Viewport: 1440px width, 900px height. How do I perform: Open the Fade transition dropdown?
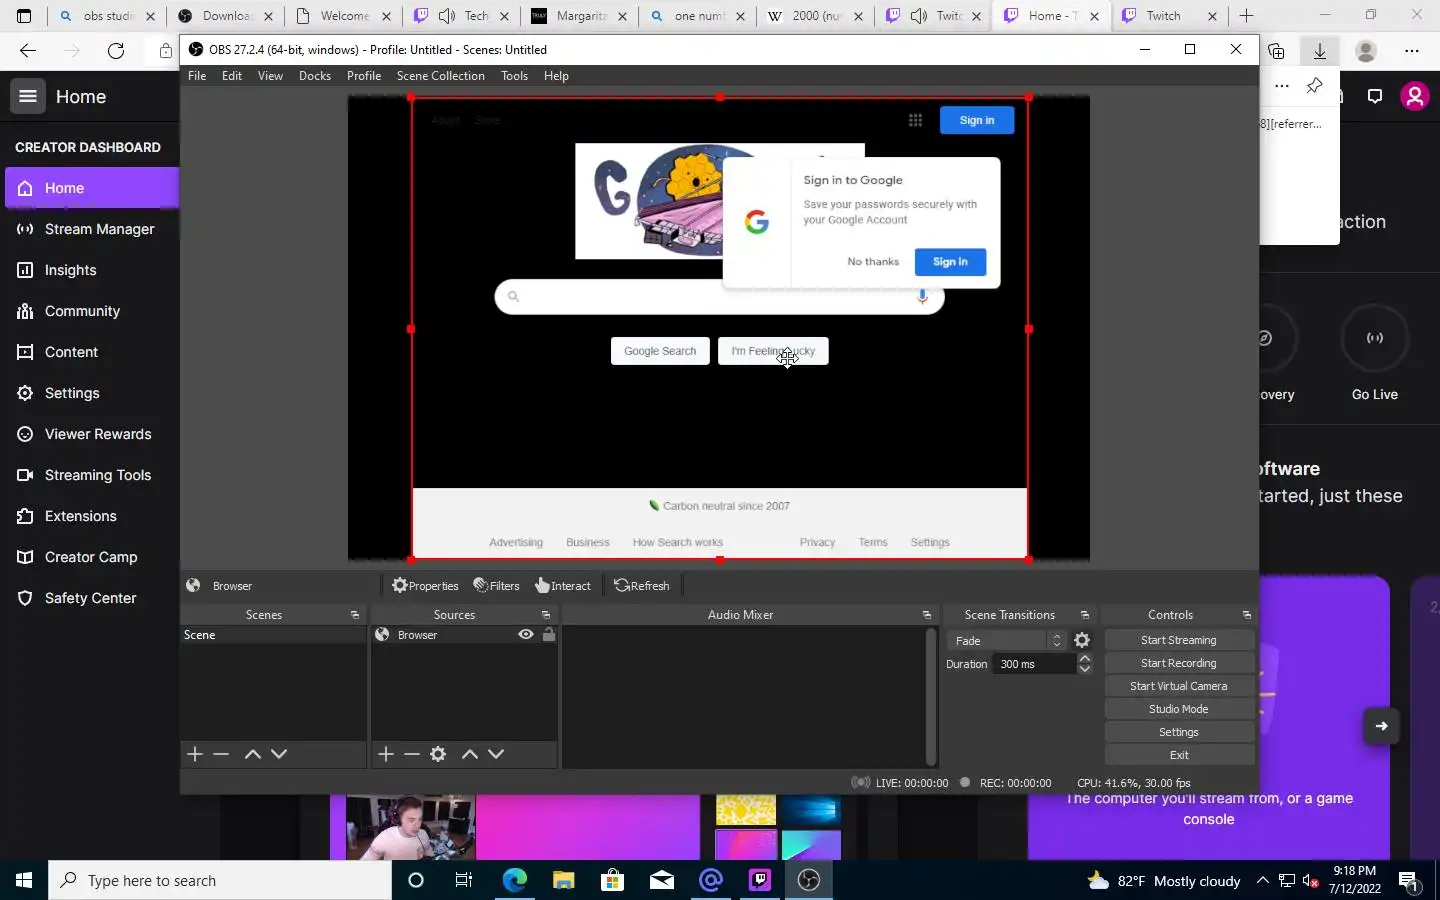[1007, 641]
